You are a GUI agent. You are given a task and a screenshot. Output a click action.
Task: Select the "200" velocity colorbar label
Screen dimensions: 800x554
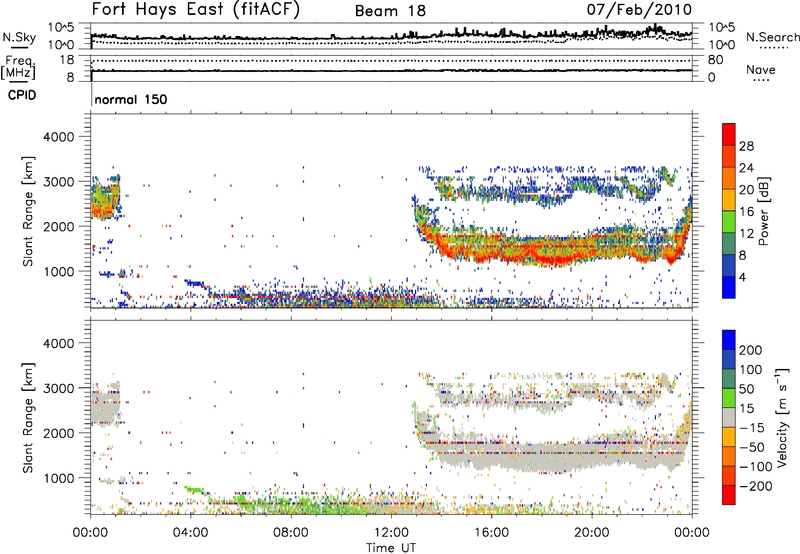point(750,350)
